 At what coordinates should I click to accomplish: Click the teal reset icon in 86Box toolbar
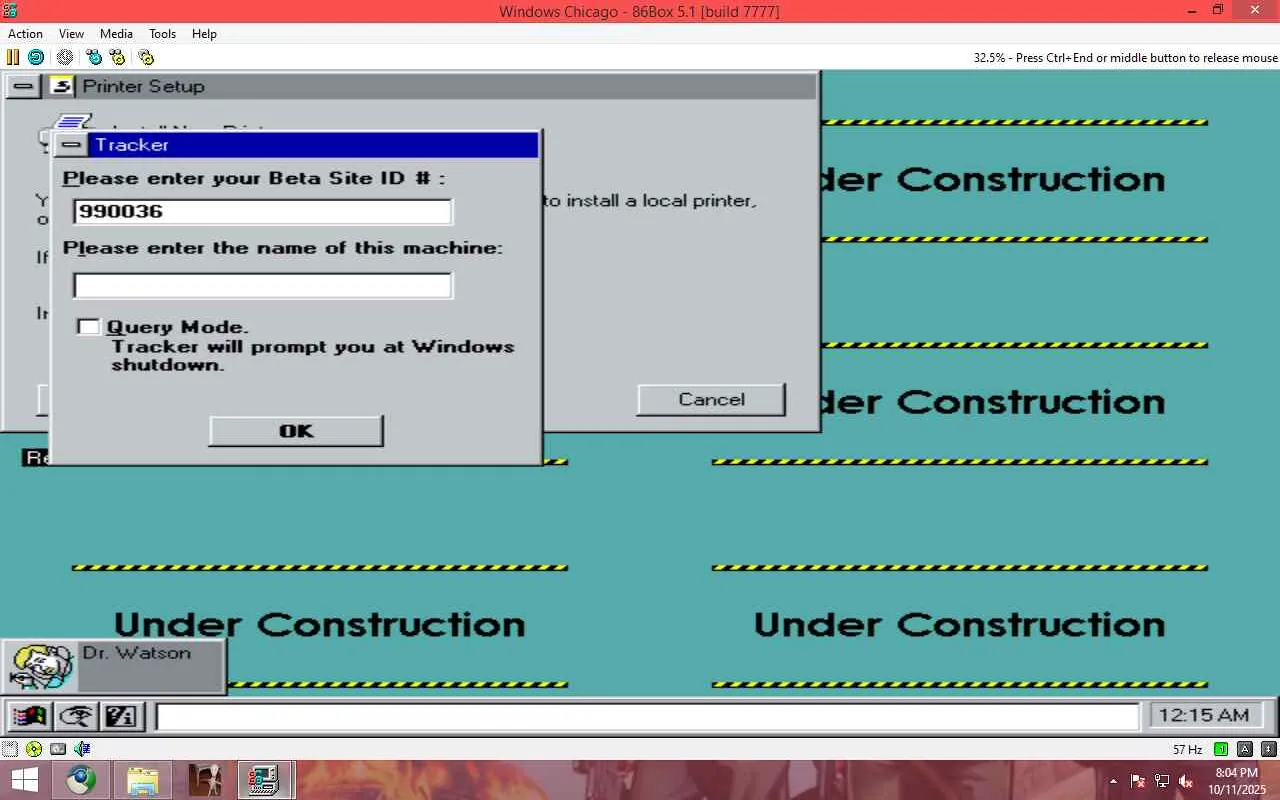pyautogui.click(x=36, y=58)
